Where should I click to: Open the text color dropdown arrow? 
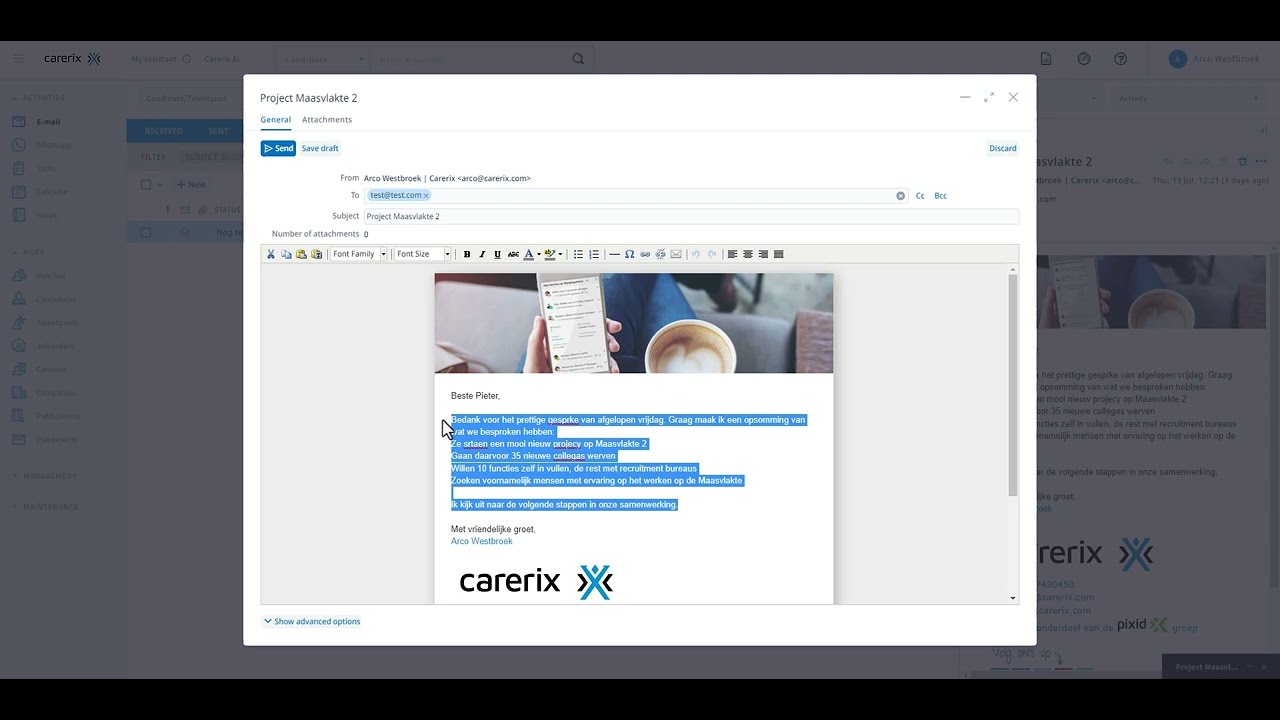538,254
